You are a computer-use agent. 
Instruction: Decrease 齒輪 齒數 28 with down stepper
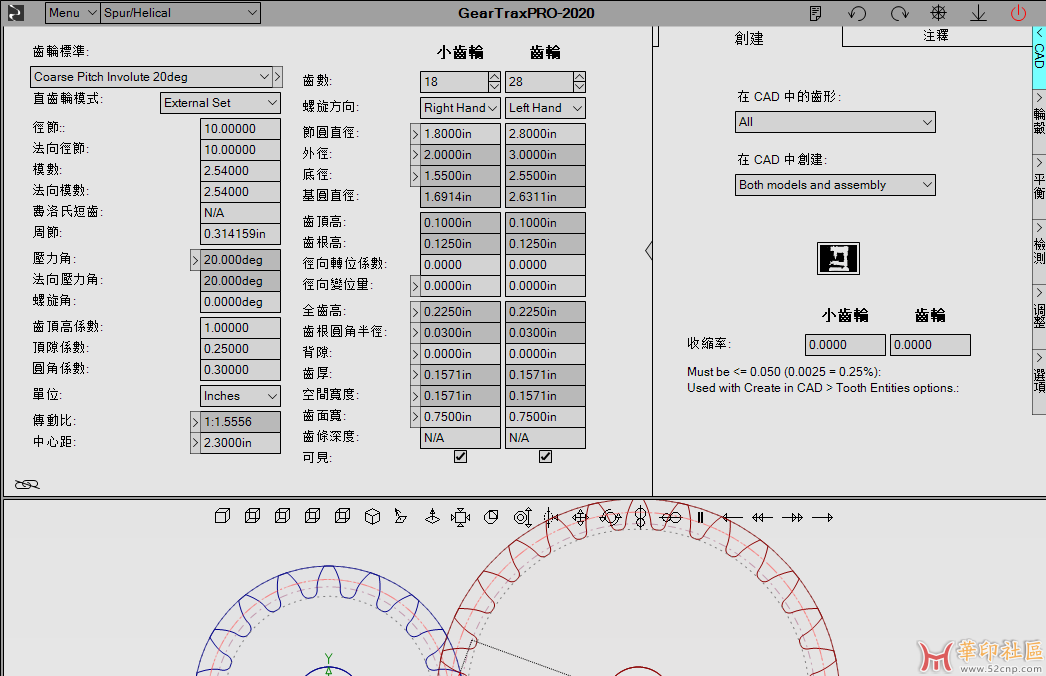[579, 87]
